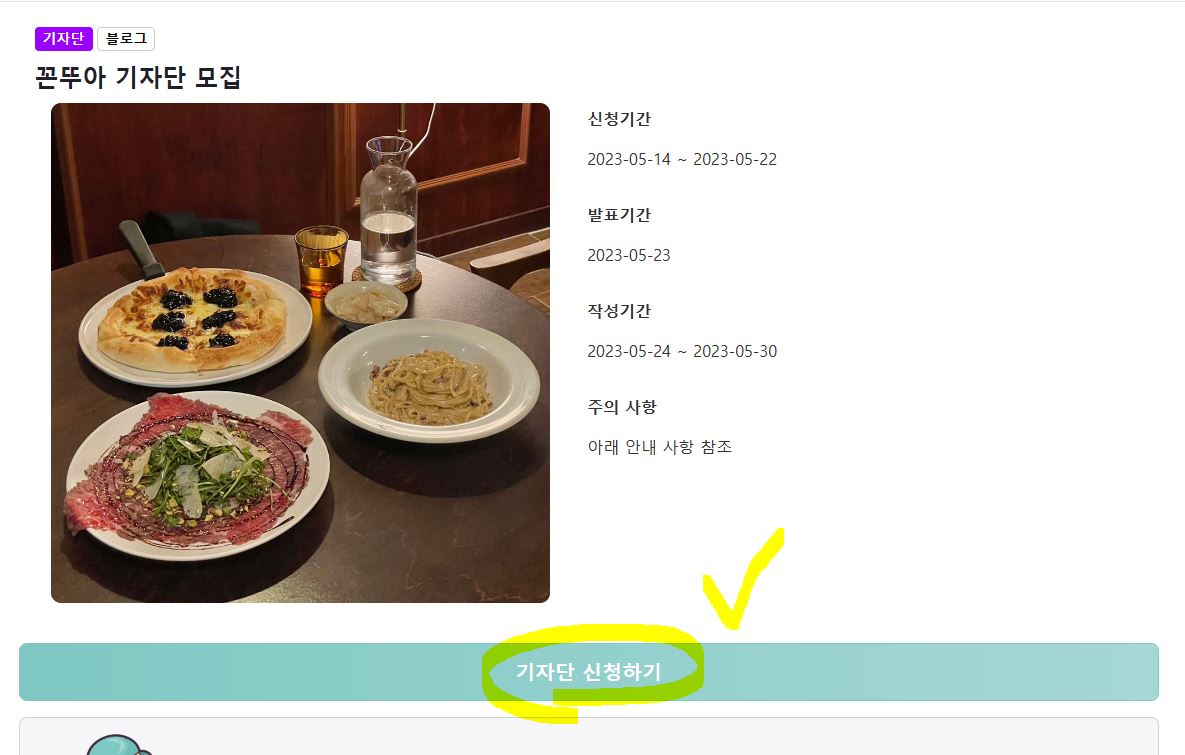Open the food photo thumbnail
Viewport: 1185px width, 755px height.
coord(300,353)
